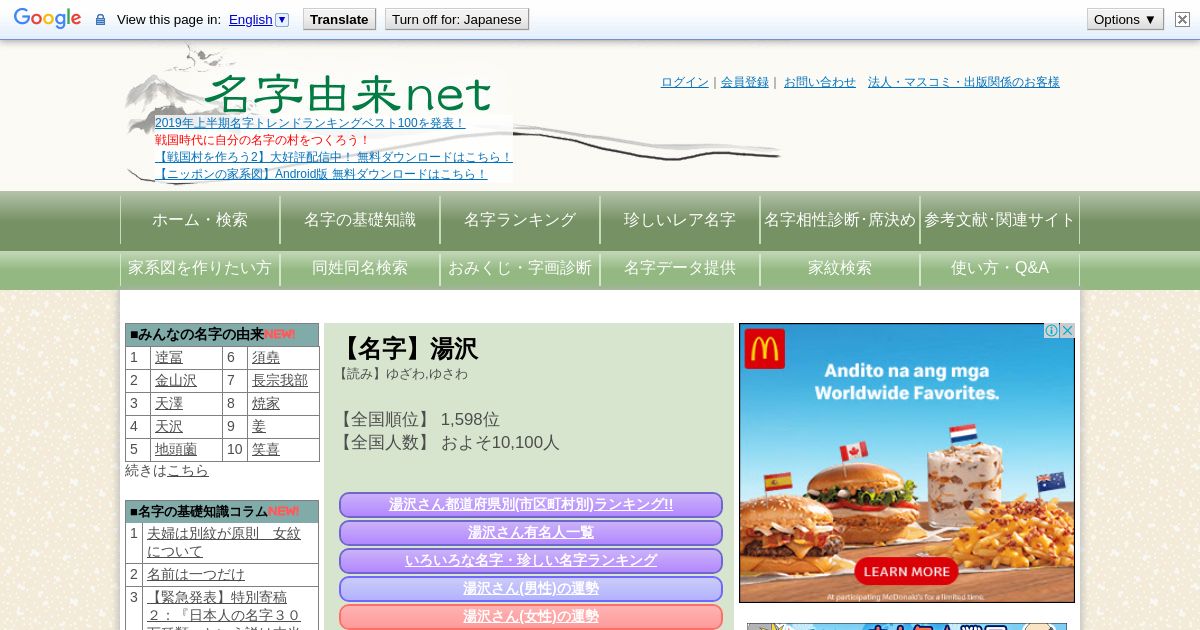Screen dimensions: 1200x630
Task: Open 名字相性診断・席決め menu item
Action: pyautogui.click(x=840, y=220)
